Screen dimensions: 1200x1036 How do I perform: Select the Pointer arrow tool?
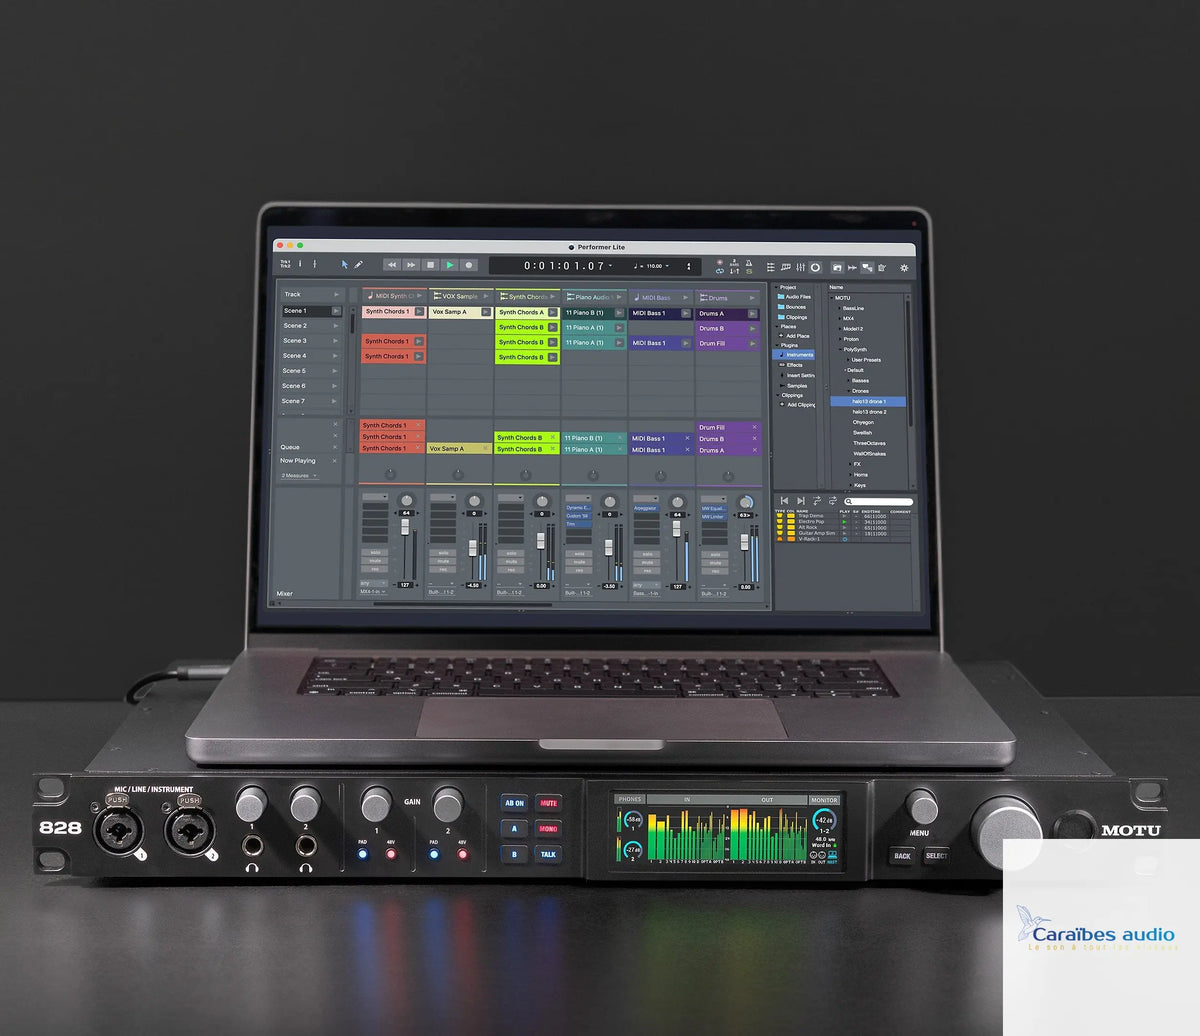pos(345,265)
